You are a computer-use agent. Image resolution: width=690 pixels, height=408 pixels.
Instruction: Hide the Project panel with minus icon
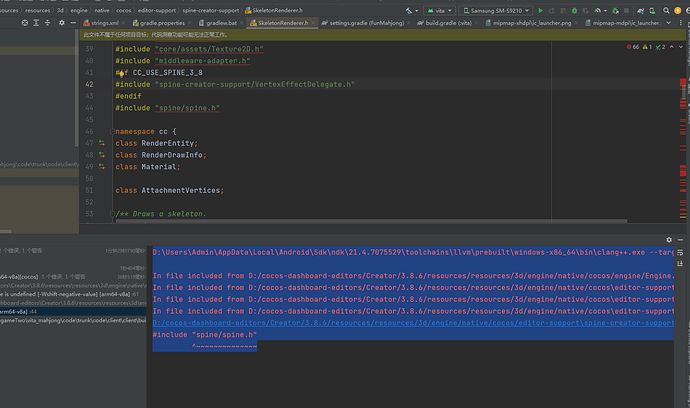73,23
